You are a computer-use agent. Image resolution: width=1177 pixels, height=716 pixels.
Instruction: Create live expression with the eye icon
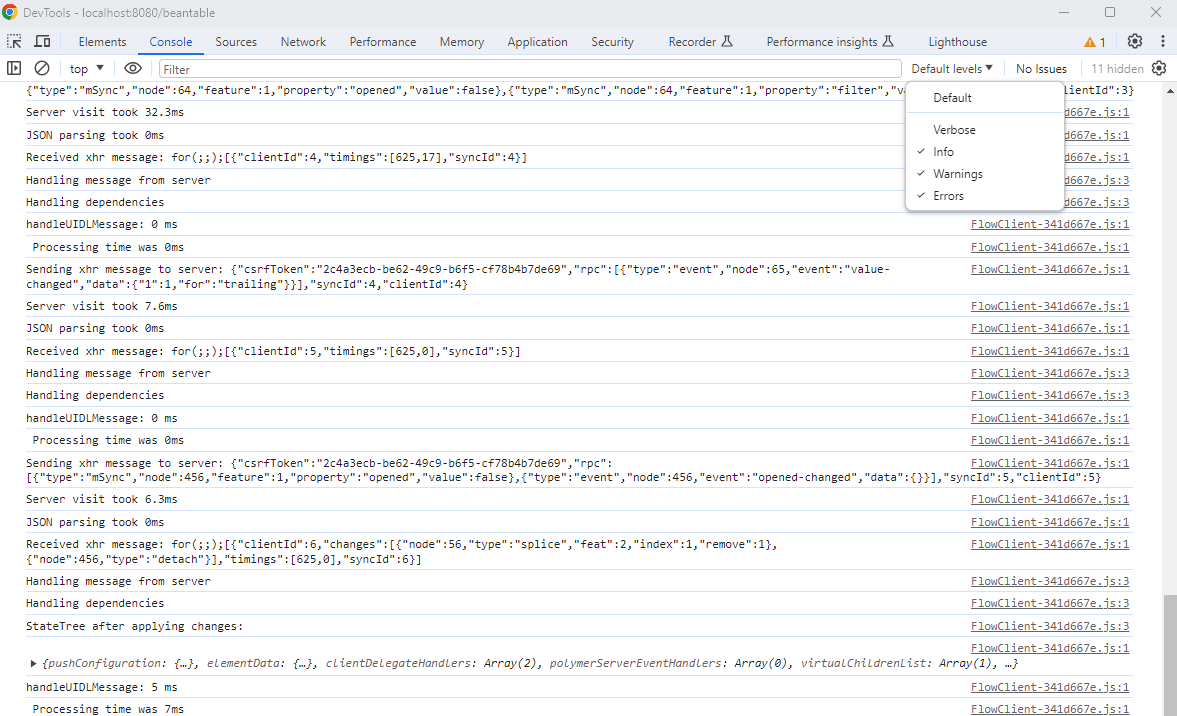point(133,69)
